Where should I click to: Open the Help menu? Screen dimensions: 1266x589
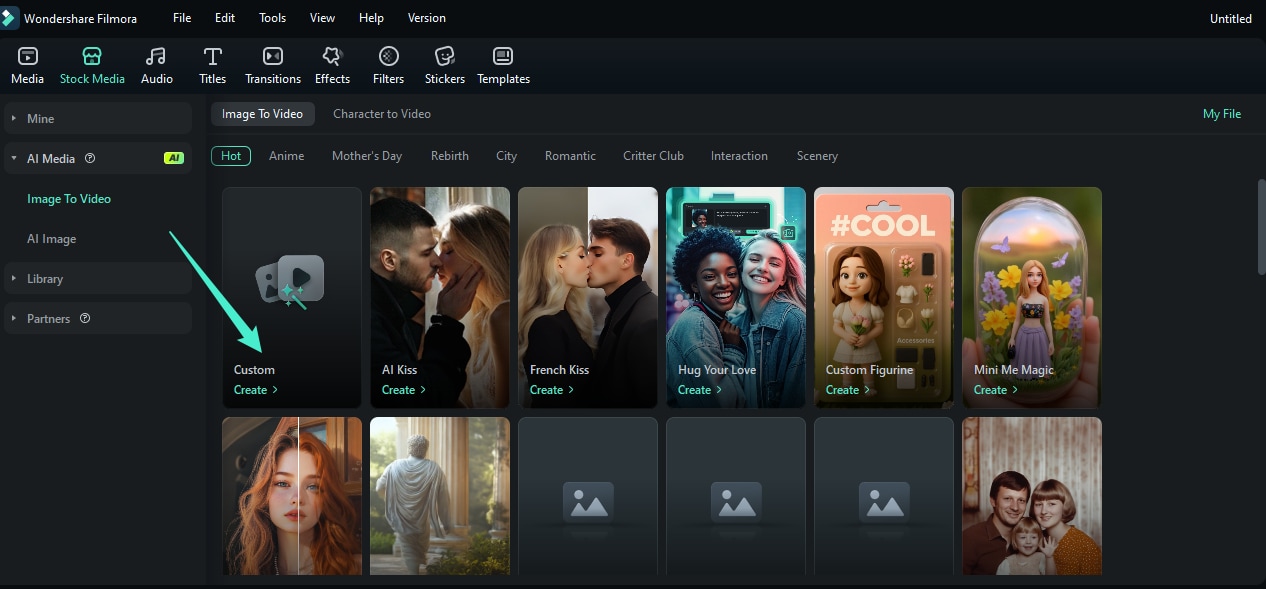pyautogui.click(x=371, y=18)
